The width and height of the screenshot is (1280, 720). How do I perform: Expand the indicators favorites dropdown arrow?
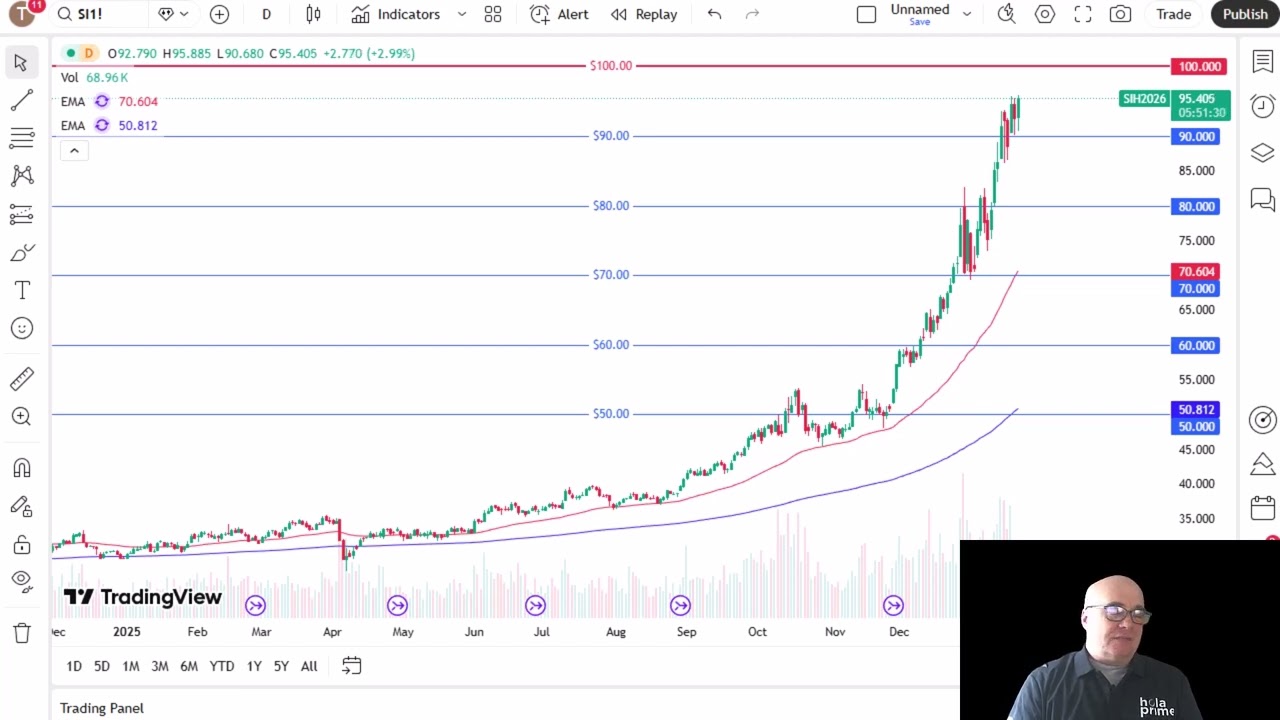pyautogui.click(x=461, y=14)
